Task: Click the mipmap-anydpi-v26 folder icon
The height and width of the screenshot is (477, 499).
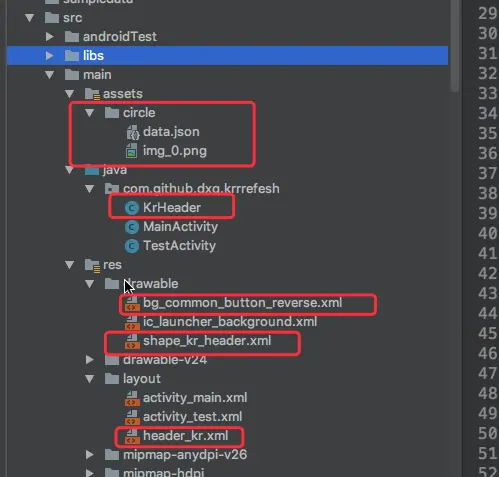Action: (112, 455)
